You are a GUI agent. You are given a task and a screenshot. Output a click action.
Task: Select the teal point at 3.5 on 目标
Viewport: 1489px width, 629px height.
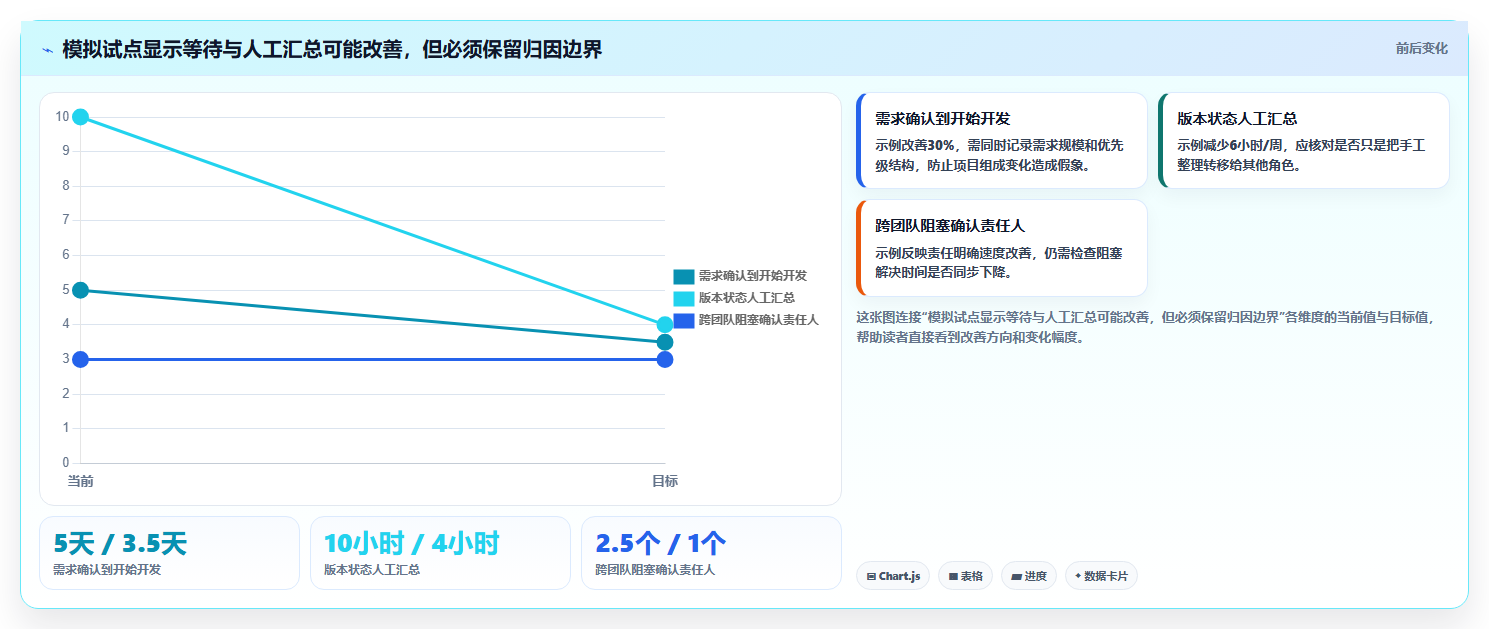point(665,342)
